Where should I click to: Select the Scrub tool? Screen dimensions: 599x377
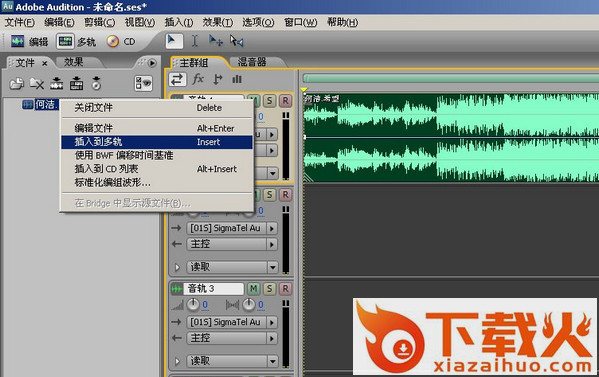click(x=236, y=41)
